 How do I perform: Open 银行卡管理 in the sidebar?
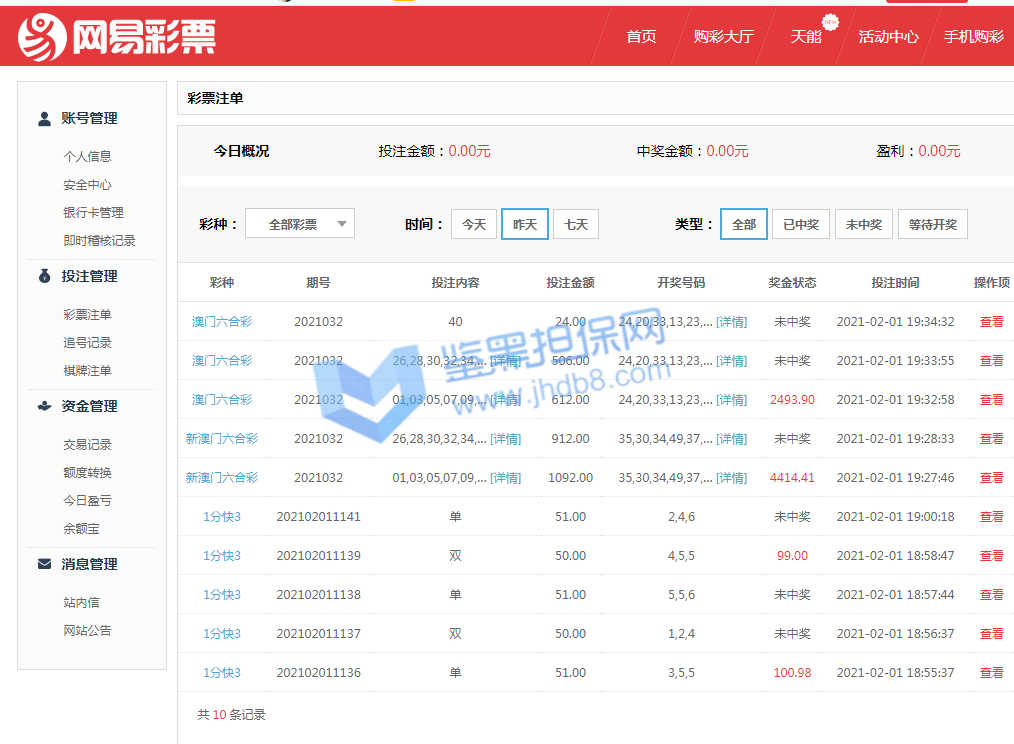[x=93, y=213]
